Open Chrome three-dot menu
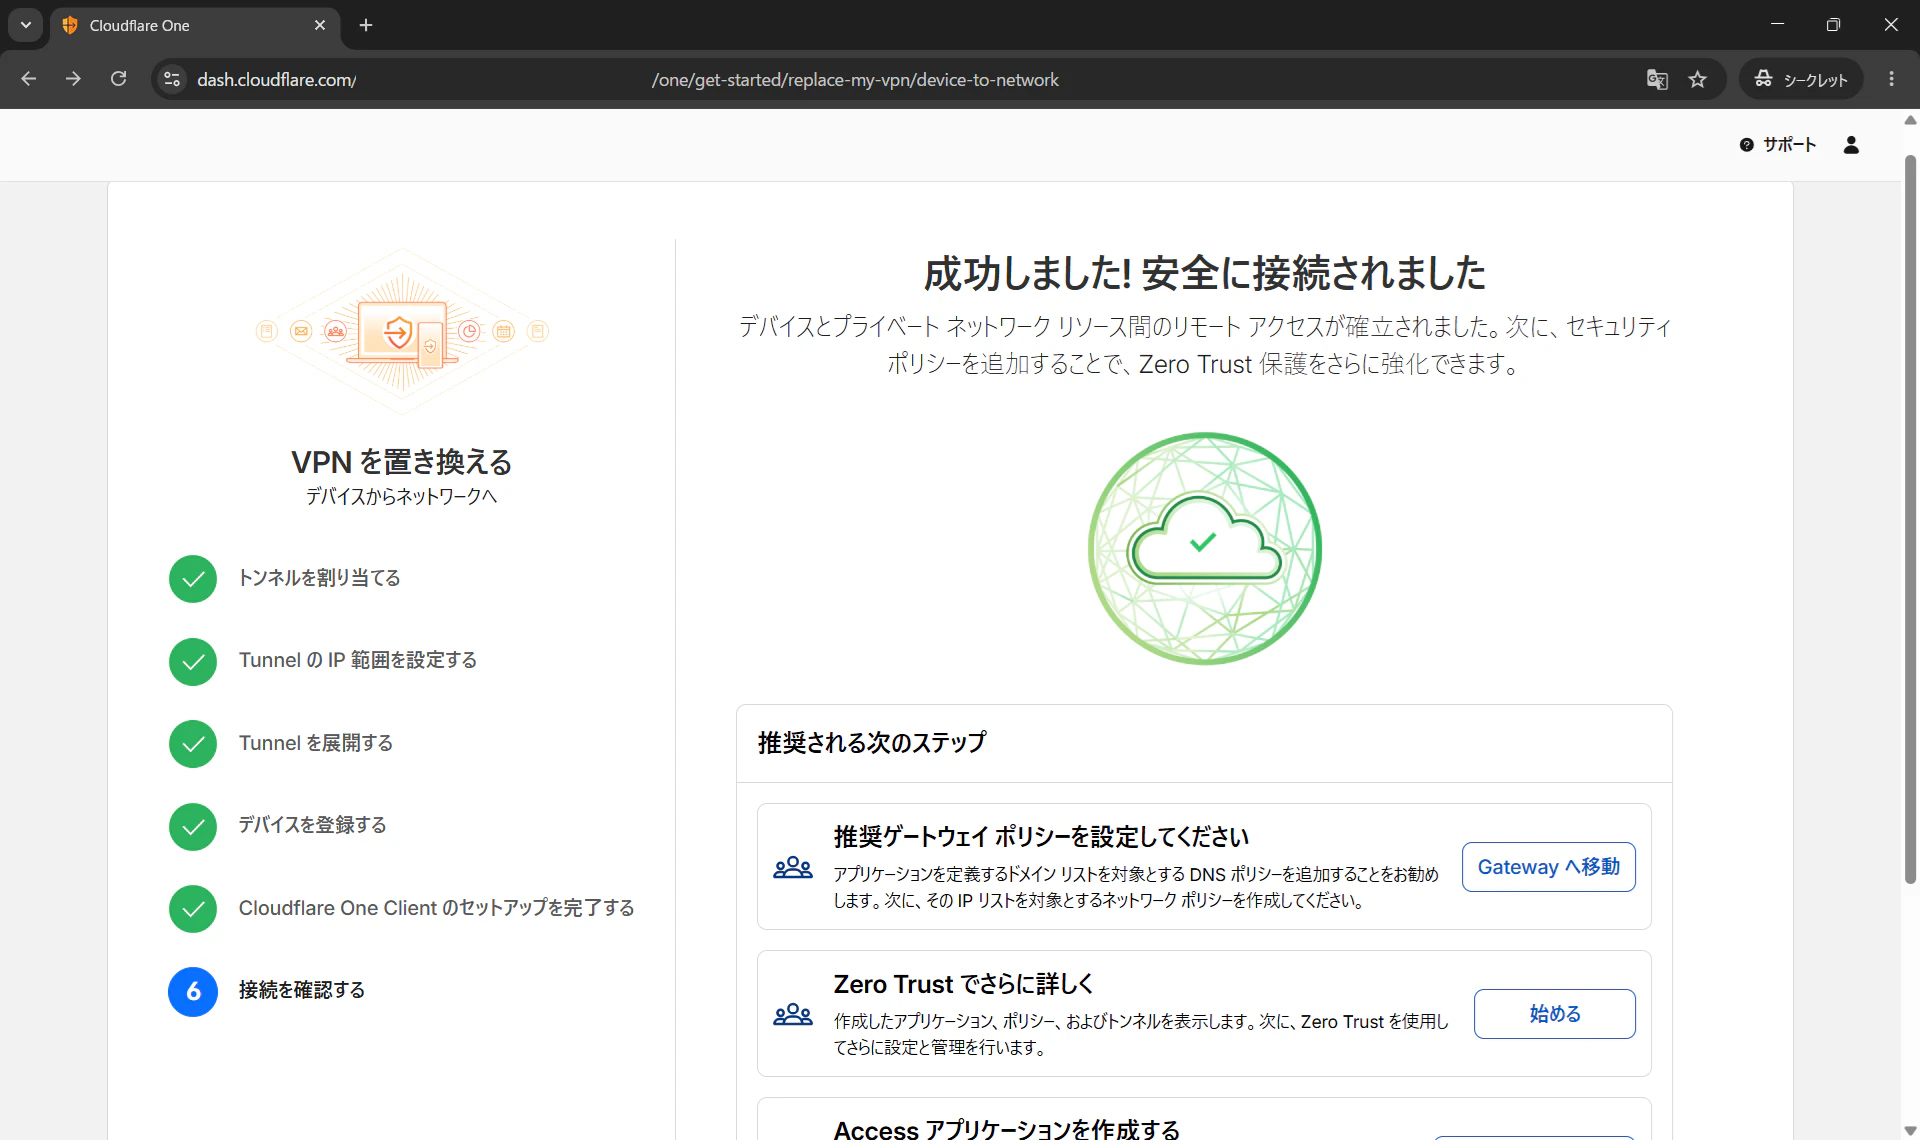 pos(1891,79)
